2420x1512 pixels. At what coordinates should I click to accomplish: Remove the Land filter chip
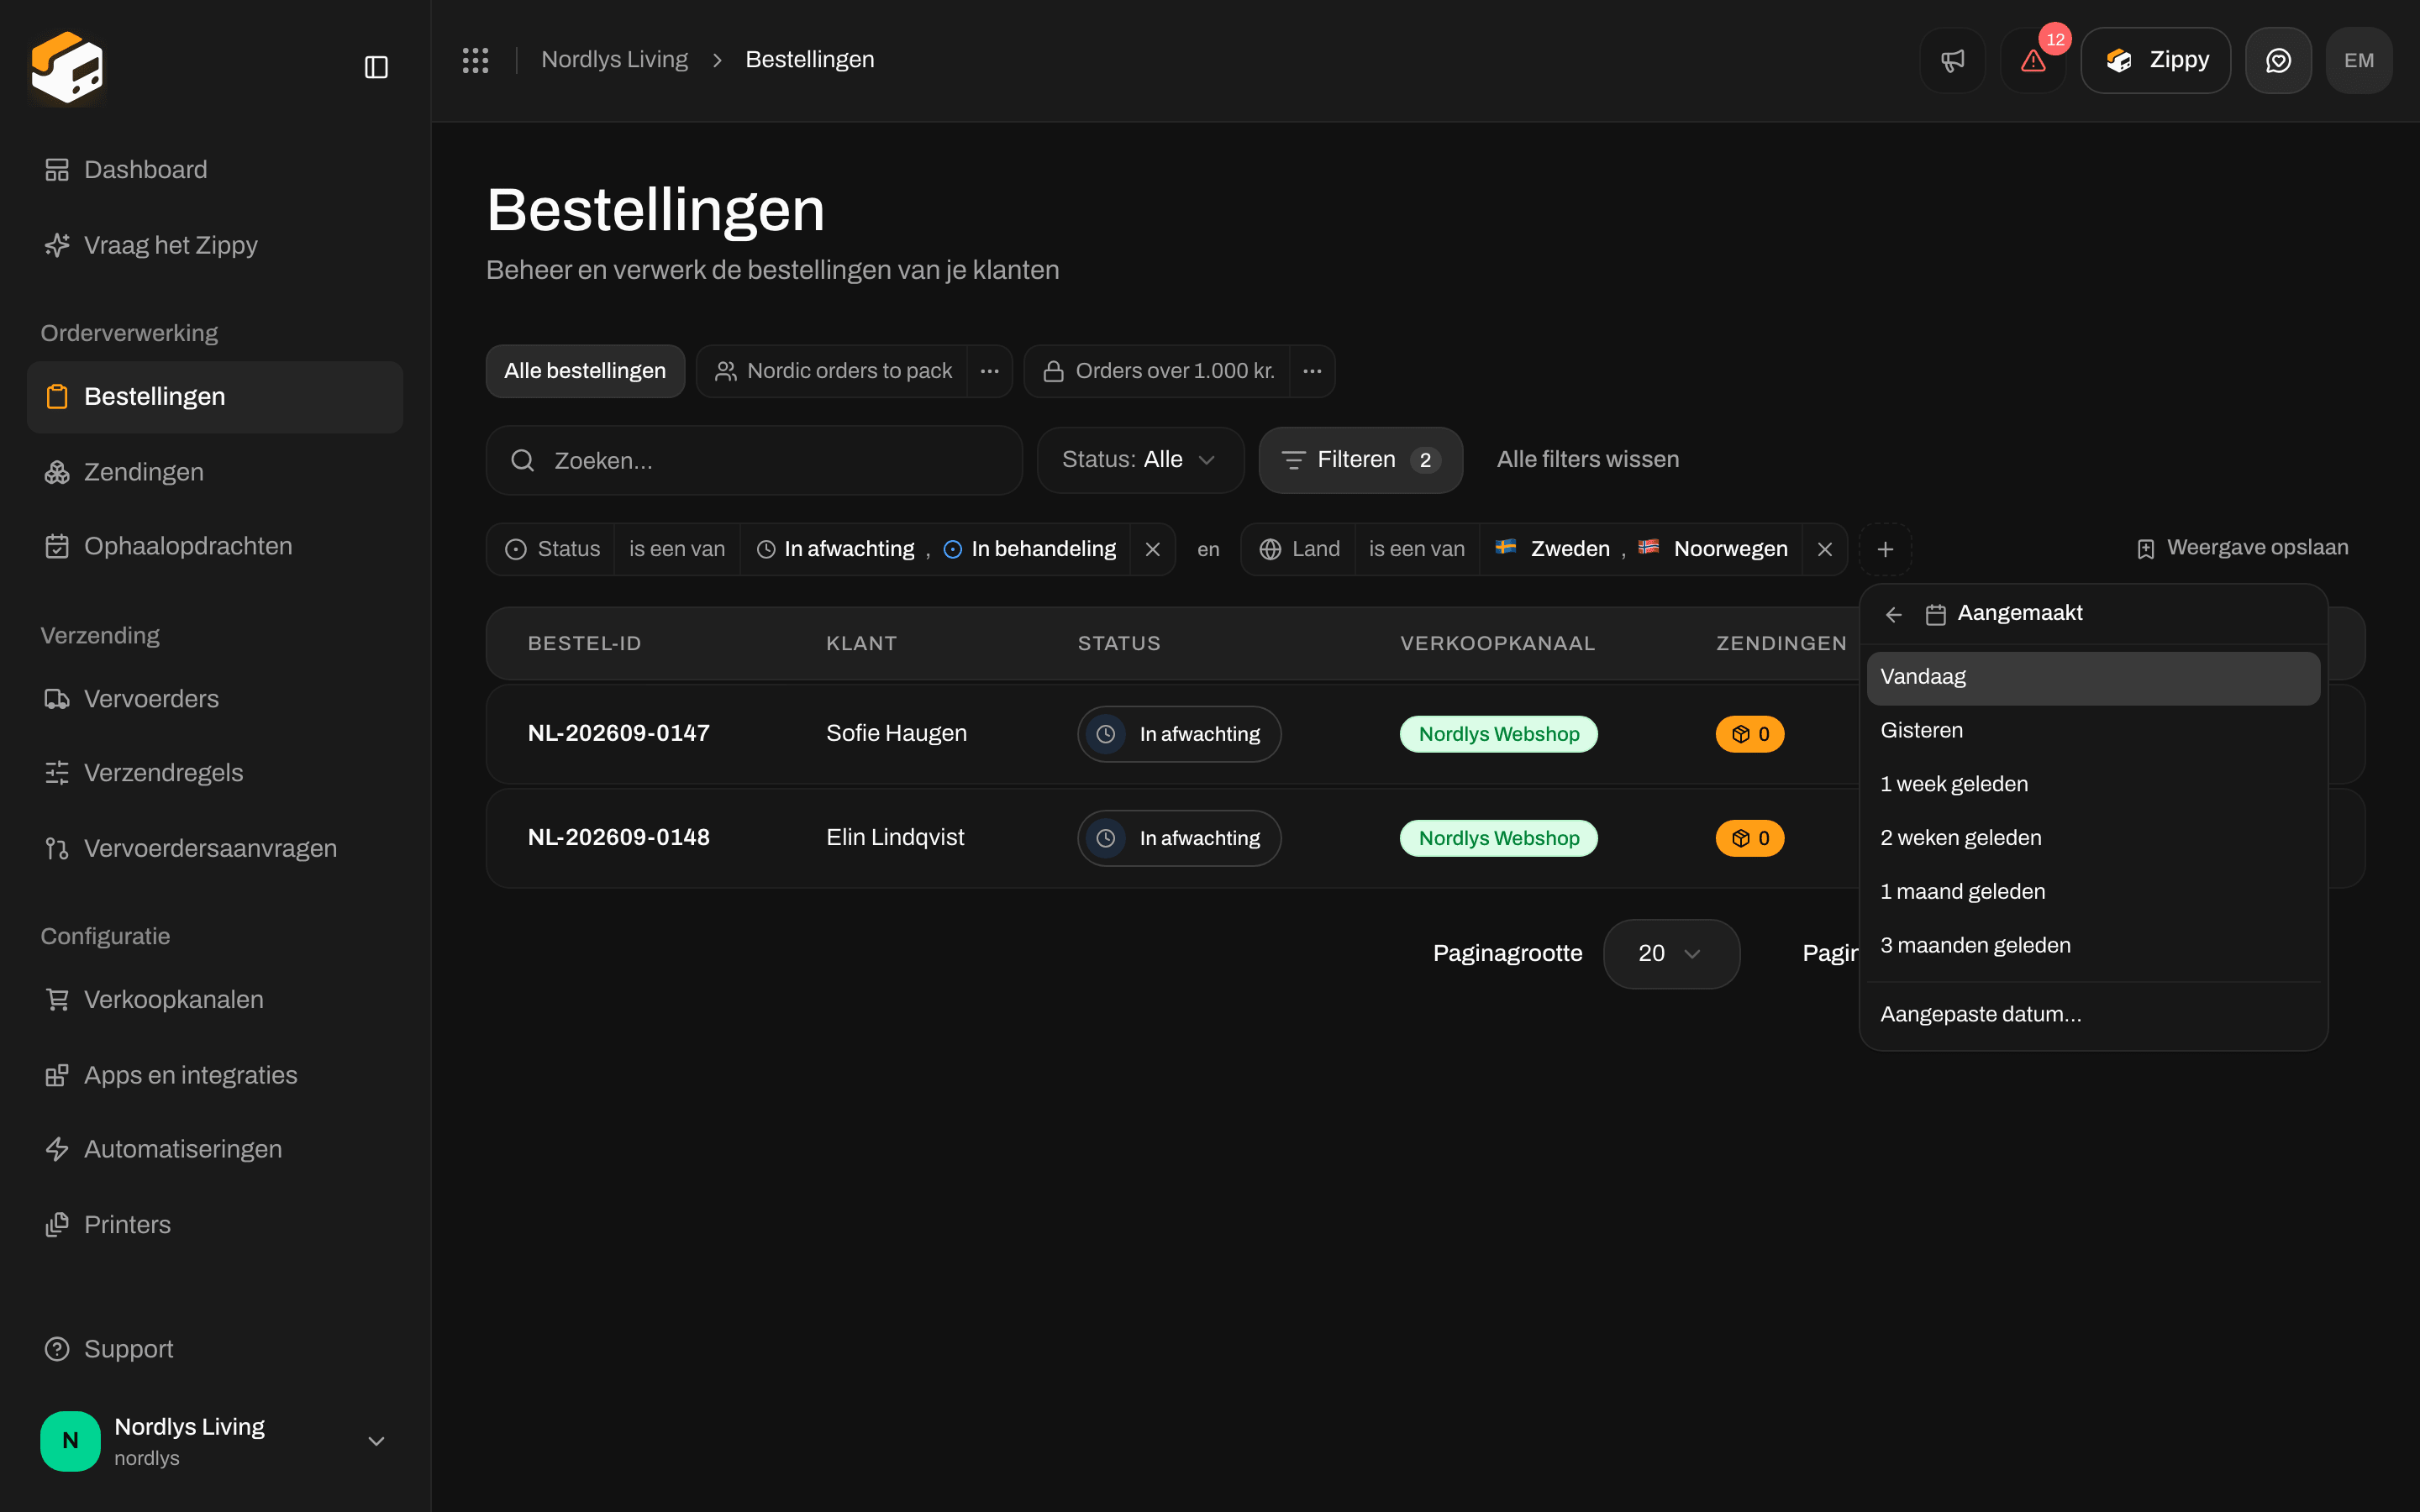1824,549
